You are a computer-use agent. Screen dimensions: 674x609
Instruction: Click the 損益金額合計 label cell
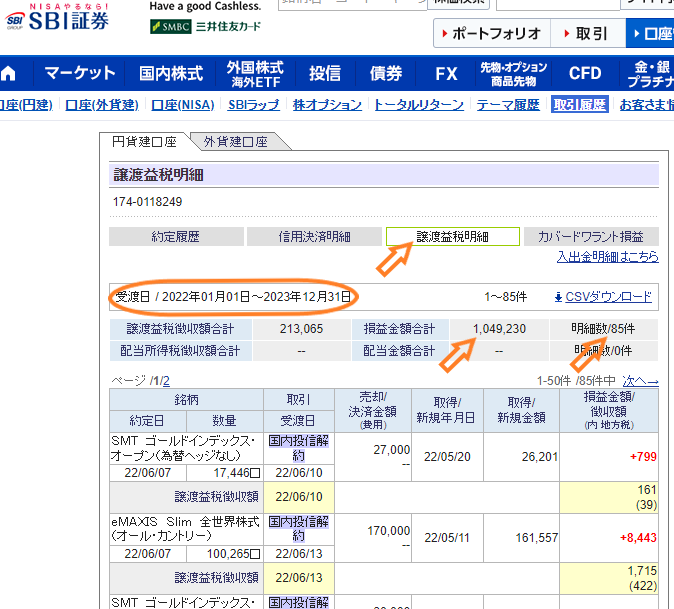coord(399,329)
